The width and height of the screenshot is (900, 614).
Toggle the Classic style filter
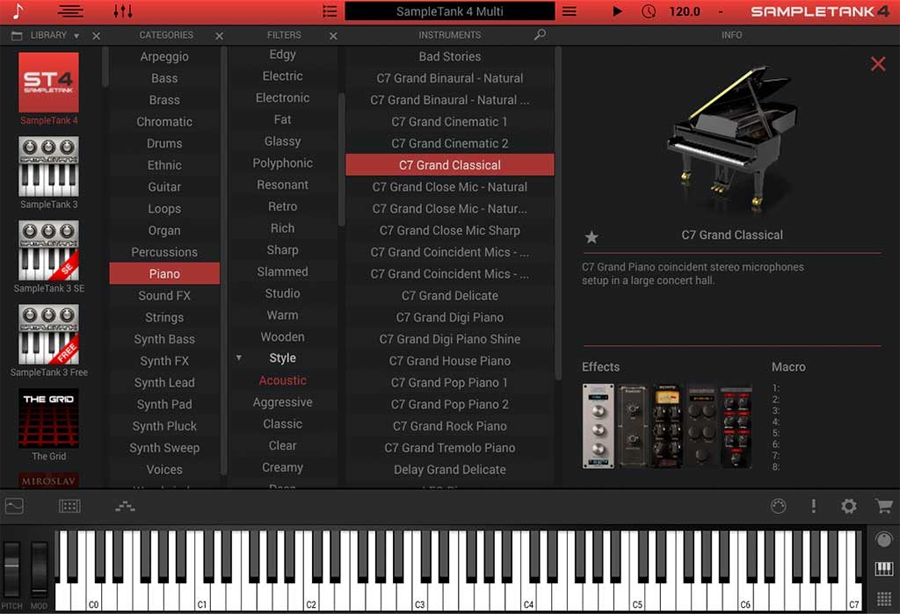click(x=282, y=424)
